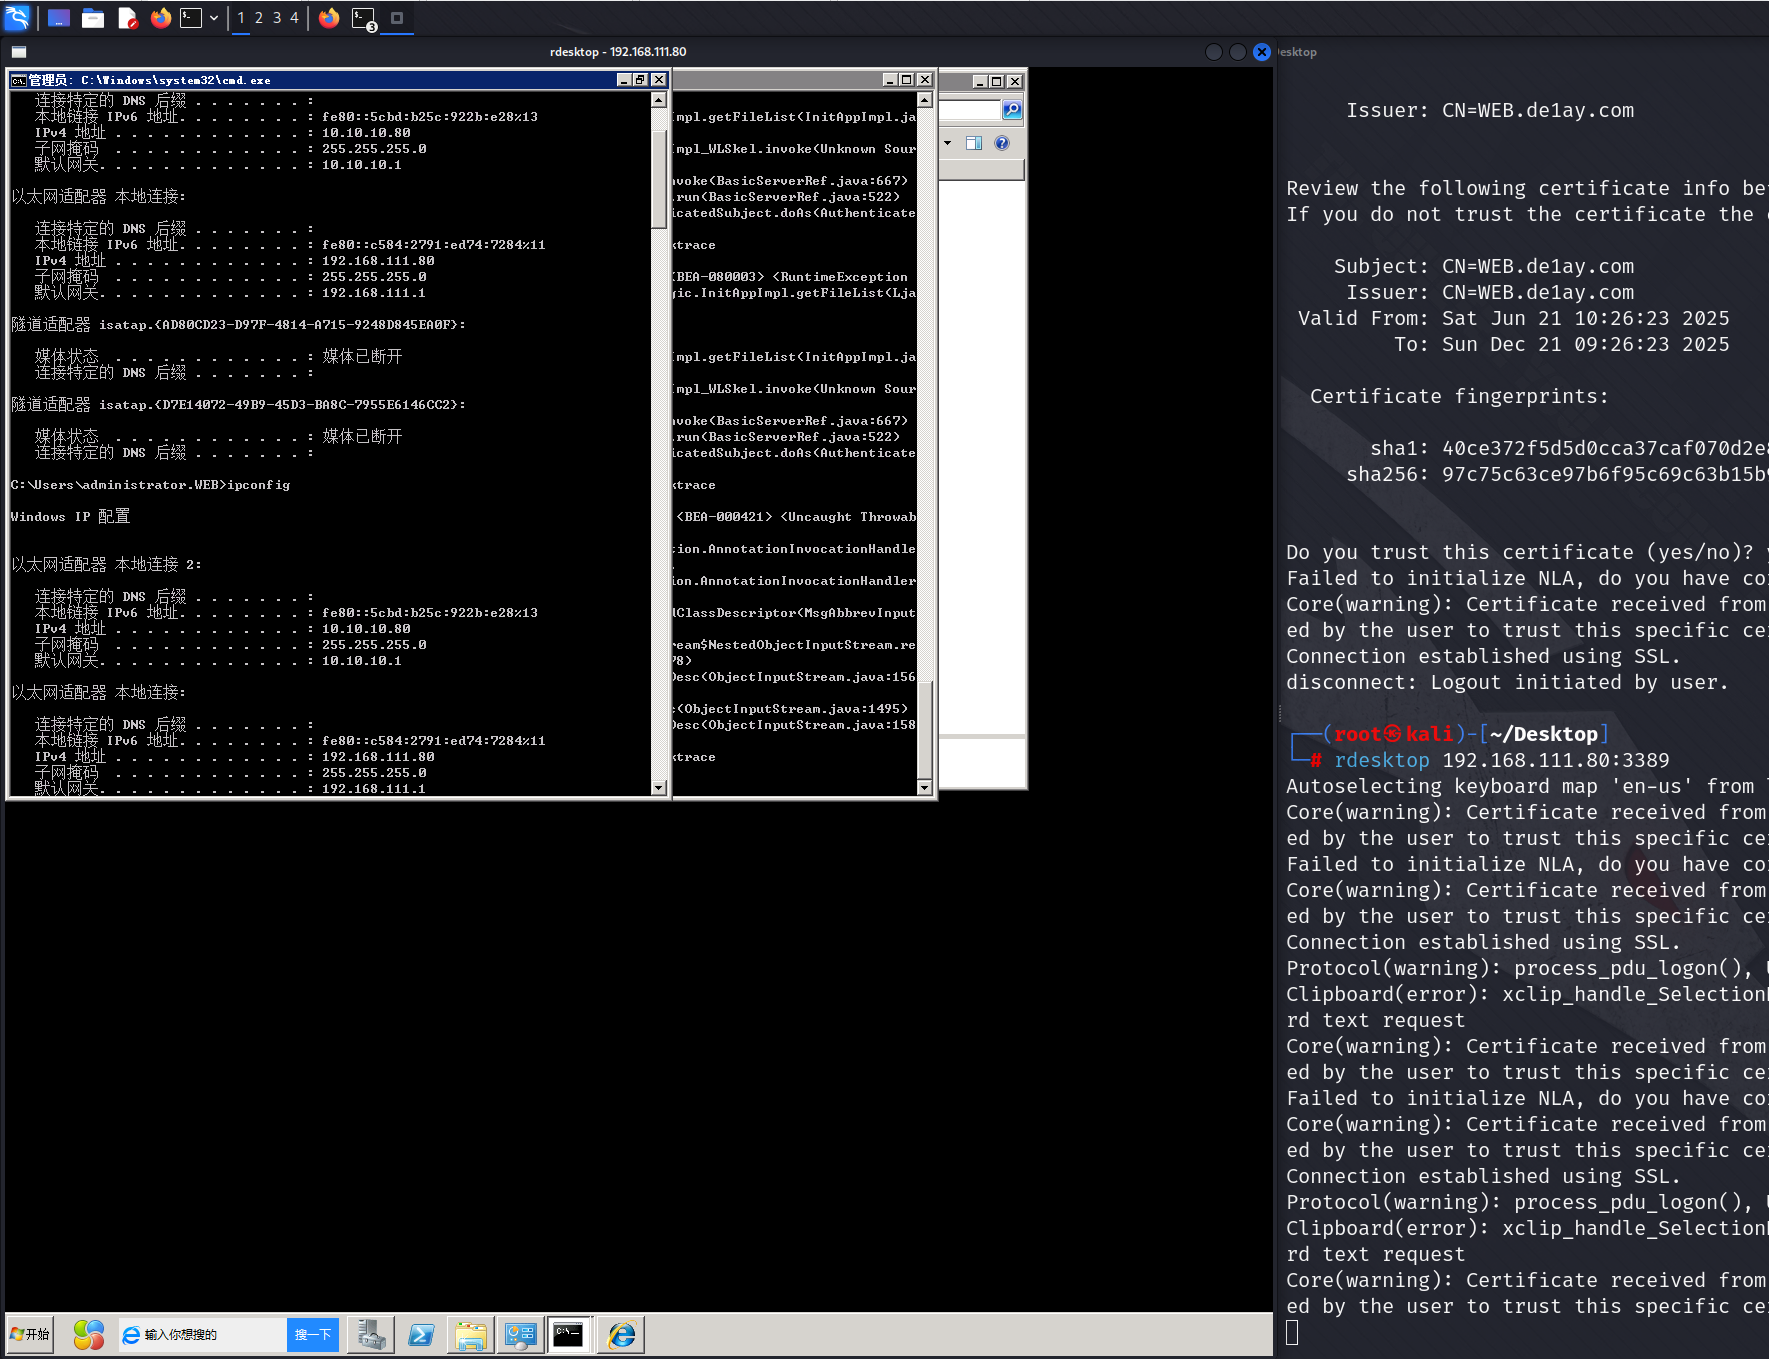Image resolution: width=1769 pixels, height=1359 pixels.
Task: Select the rdesktop task button in panel
Action: click(397, 18)
